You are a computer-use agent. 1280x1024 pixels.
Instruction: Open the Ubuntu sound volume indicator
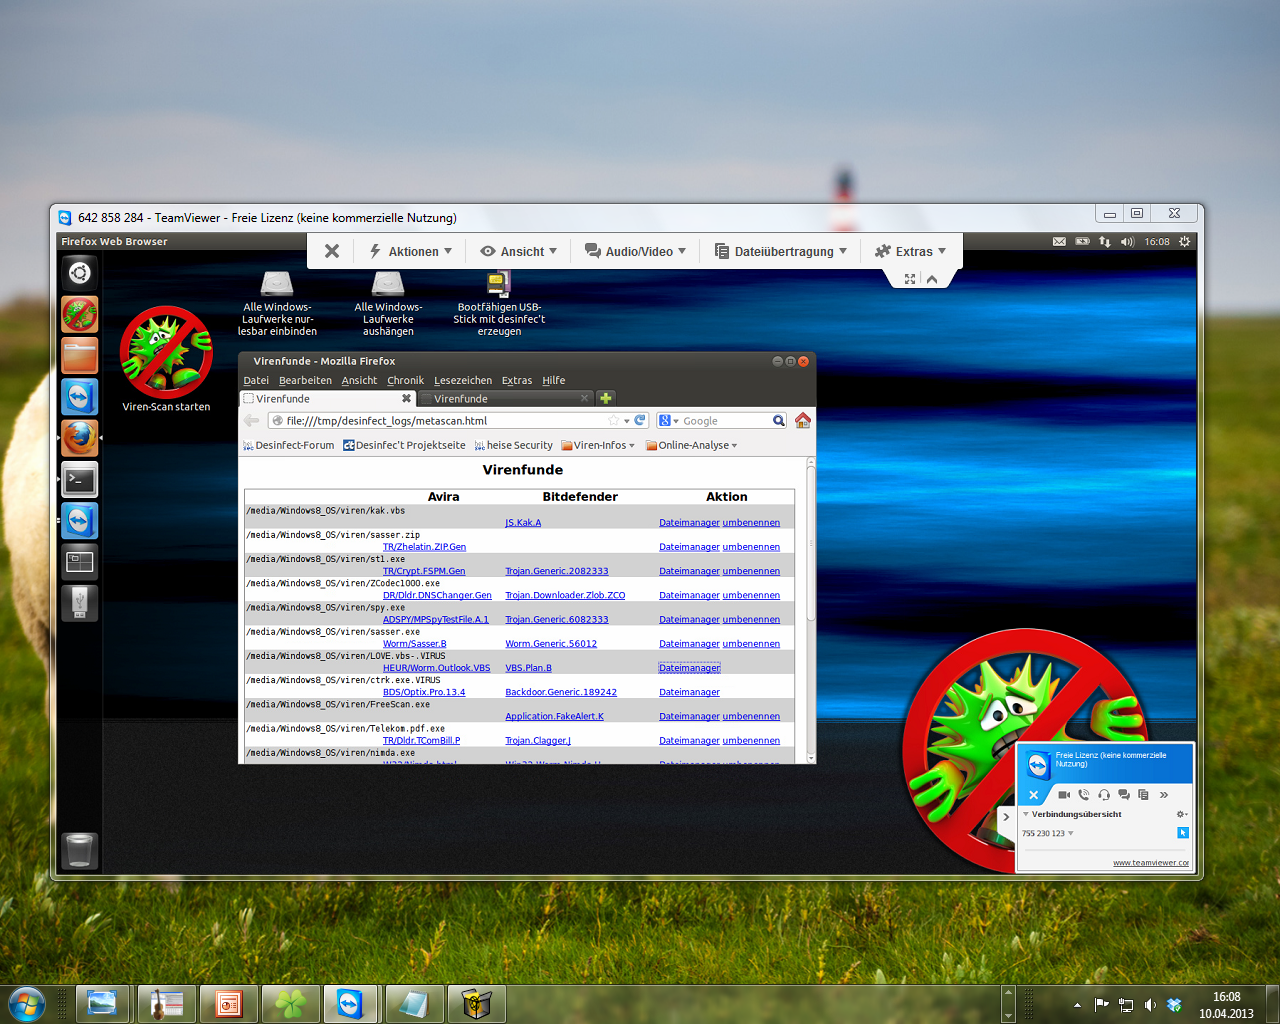click(x=1128, y=242)
